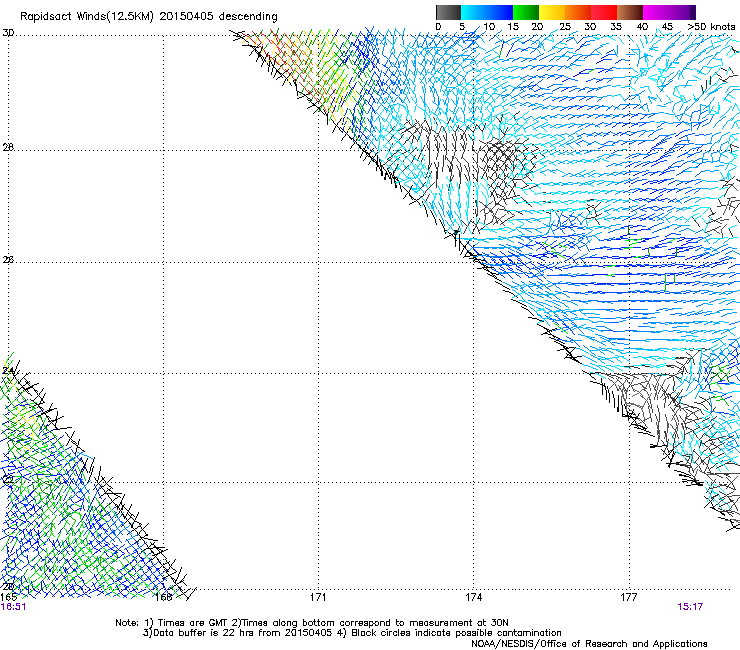
Task: Click the magenta 40-45 knots legend color
Action: coord(656,12)
